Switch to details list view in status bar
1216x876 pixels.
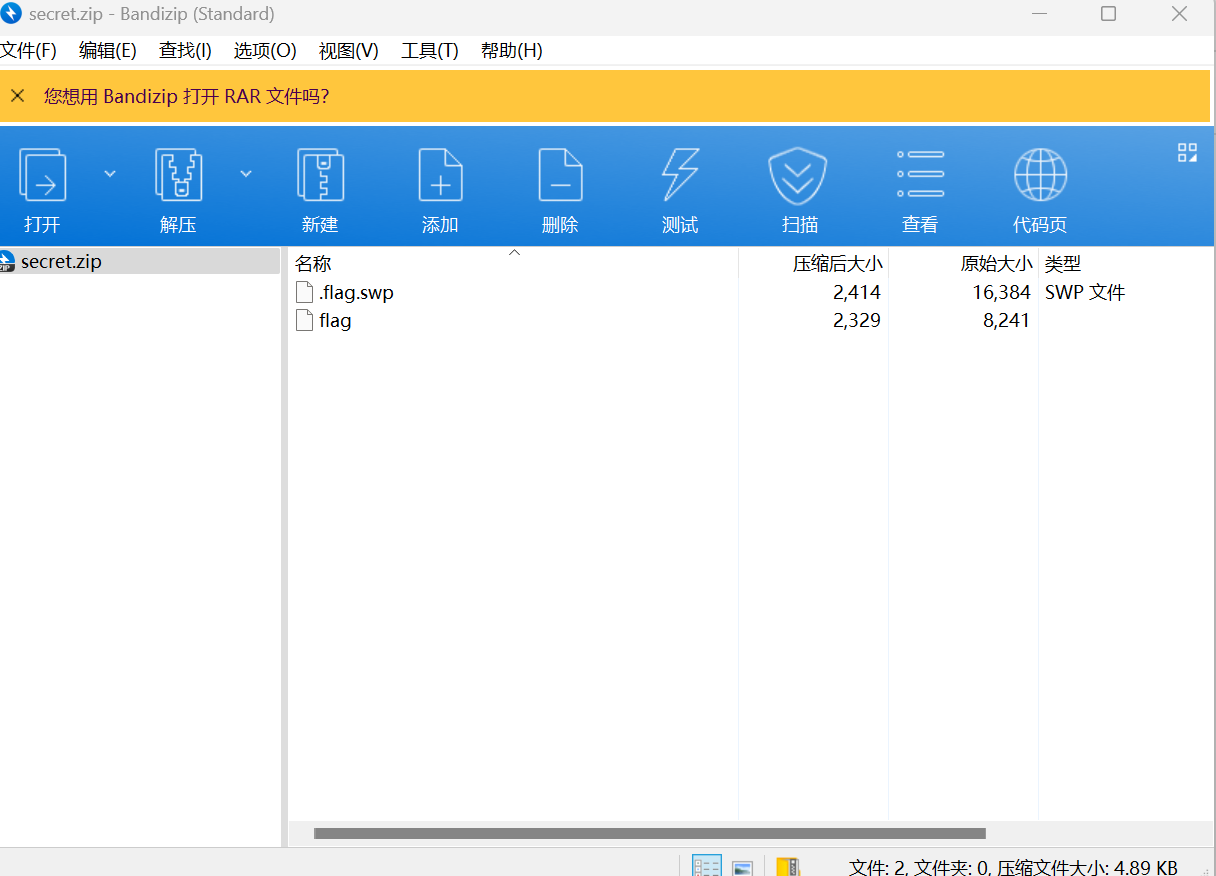pyautogui.click(x=707, y=867)
